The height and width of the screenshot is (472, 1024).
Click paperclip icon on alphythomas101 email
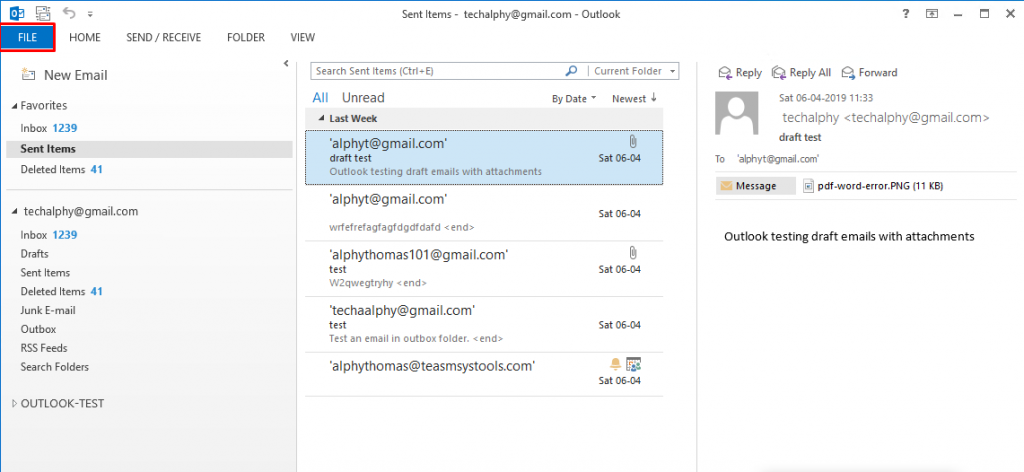coord(632,253)
